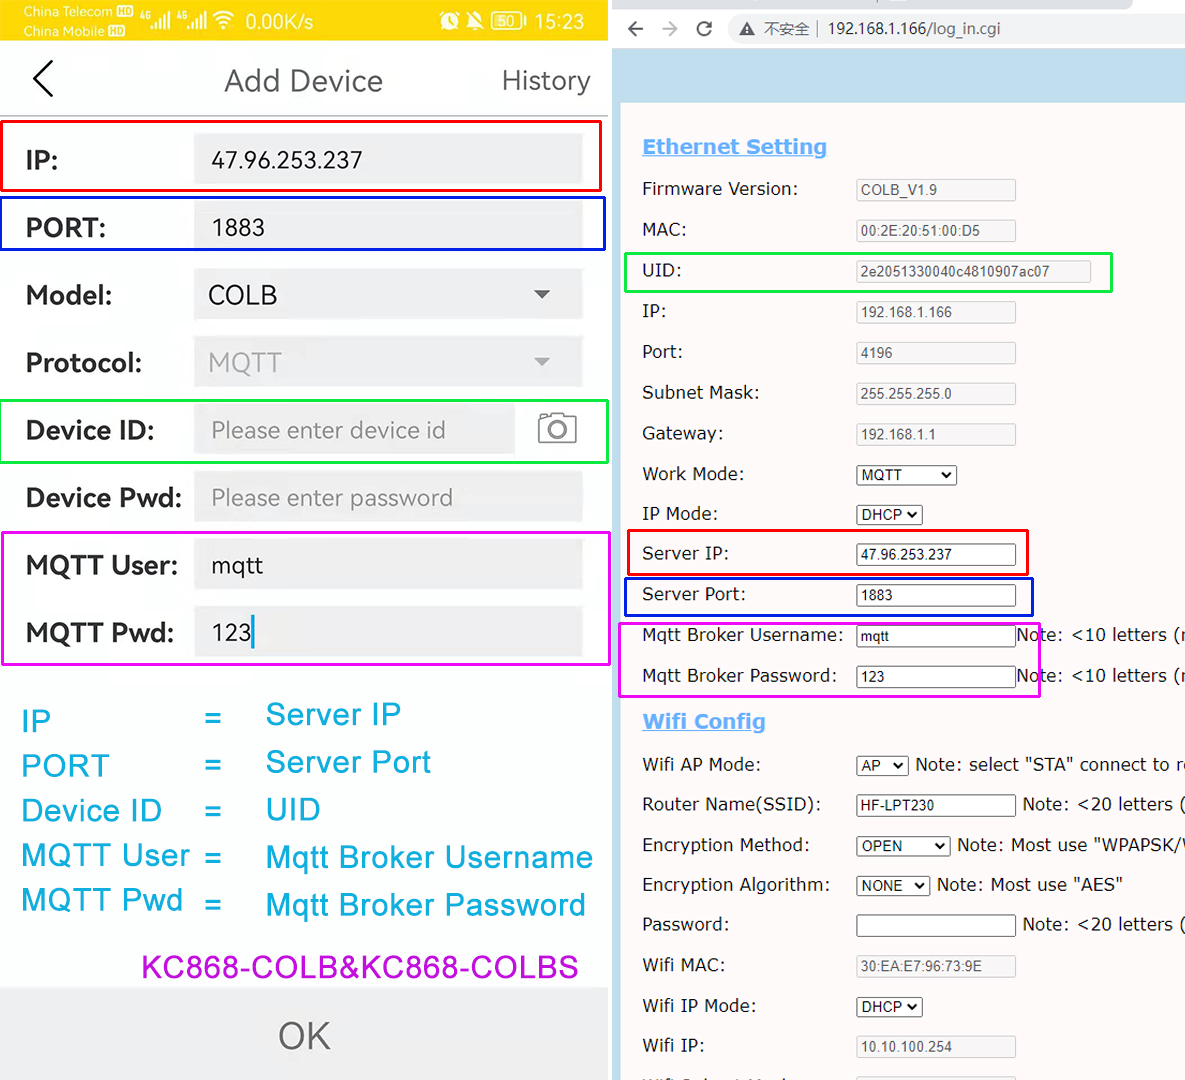
Task: Open the Work Mode MQTT dropdown
Action: (x=906, y=475)
